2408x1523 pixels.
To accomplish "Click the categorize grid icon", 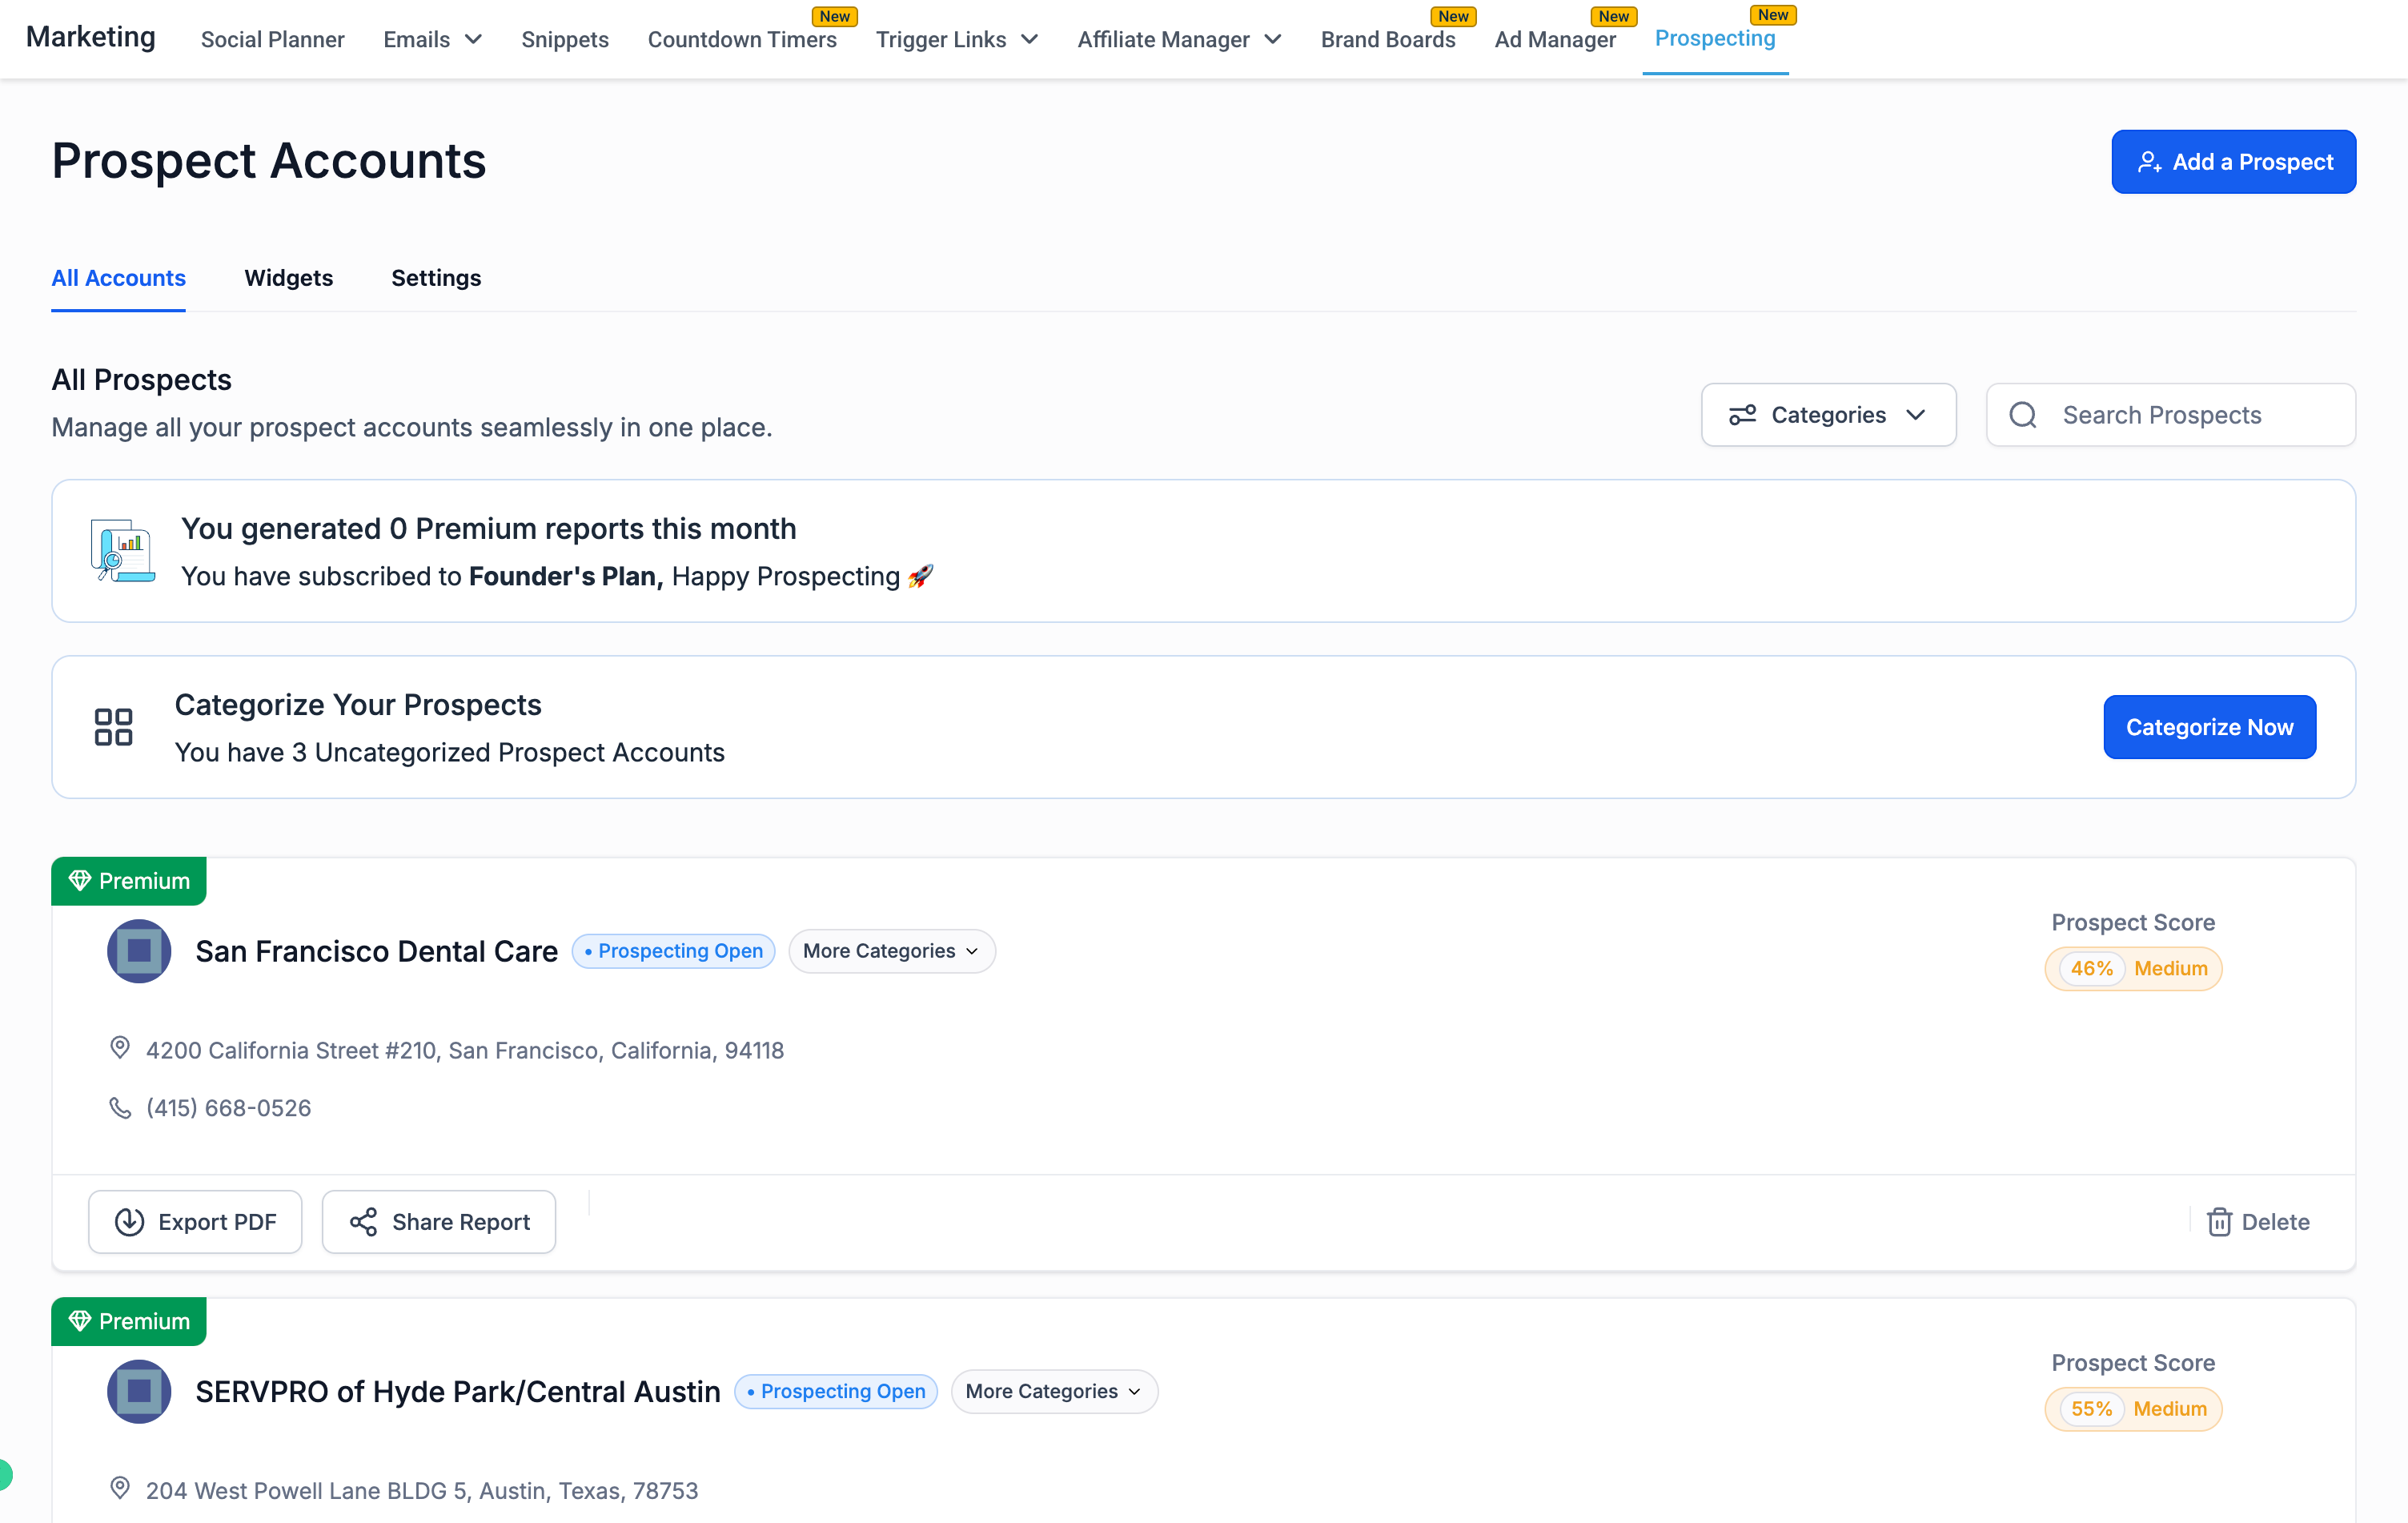I will (x=113, y=727).
